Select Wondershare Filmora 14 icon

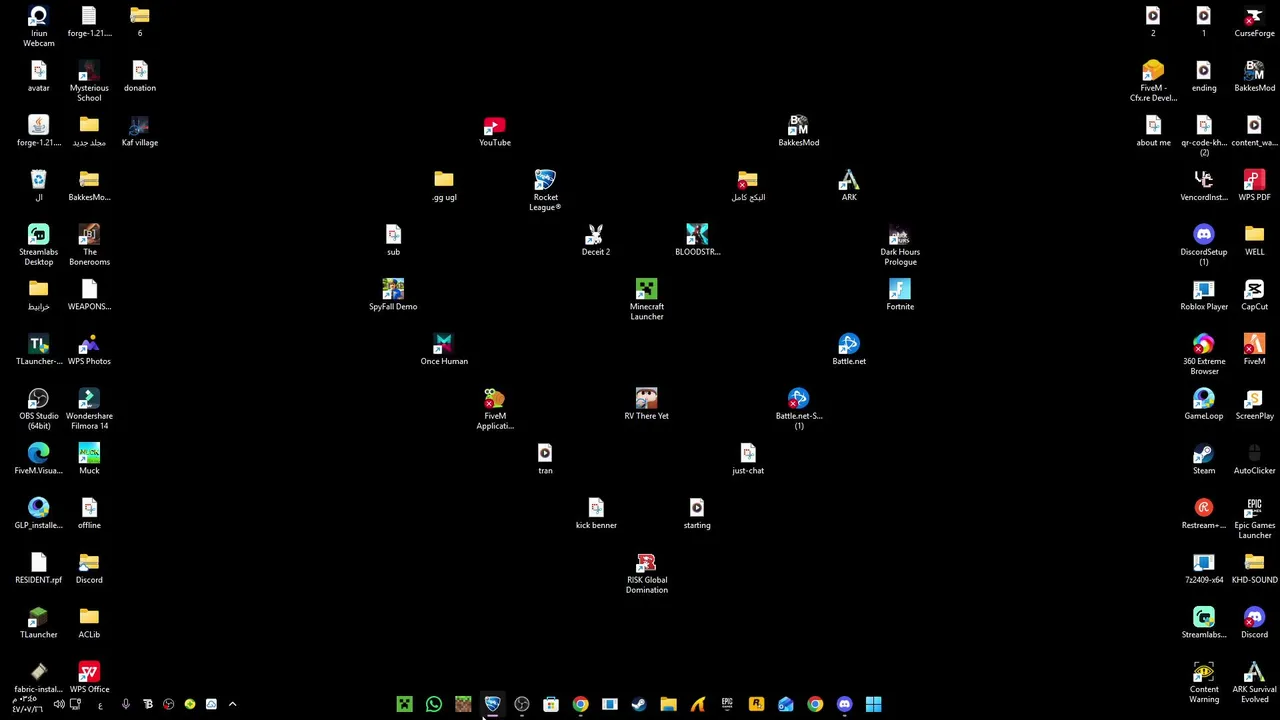[x=89, y=409]
